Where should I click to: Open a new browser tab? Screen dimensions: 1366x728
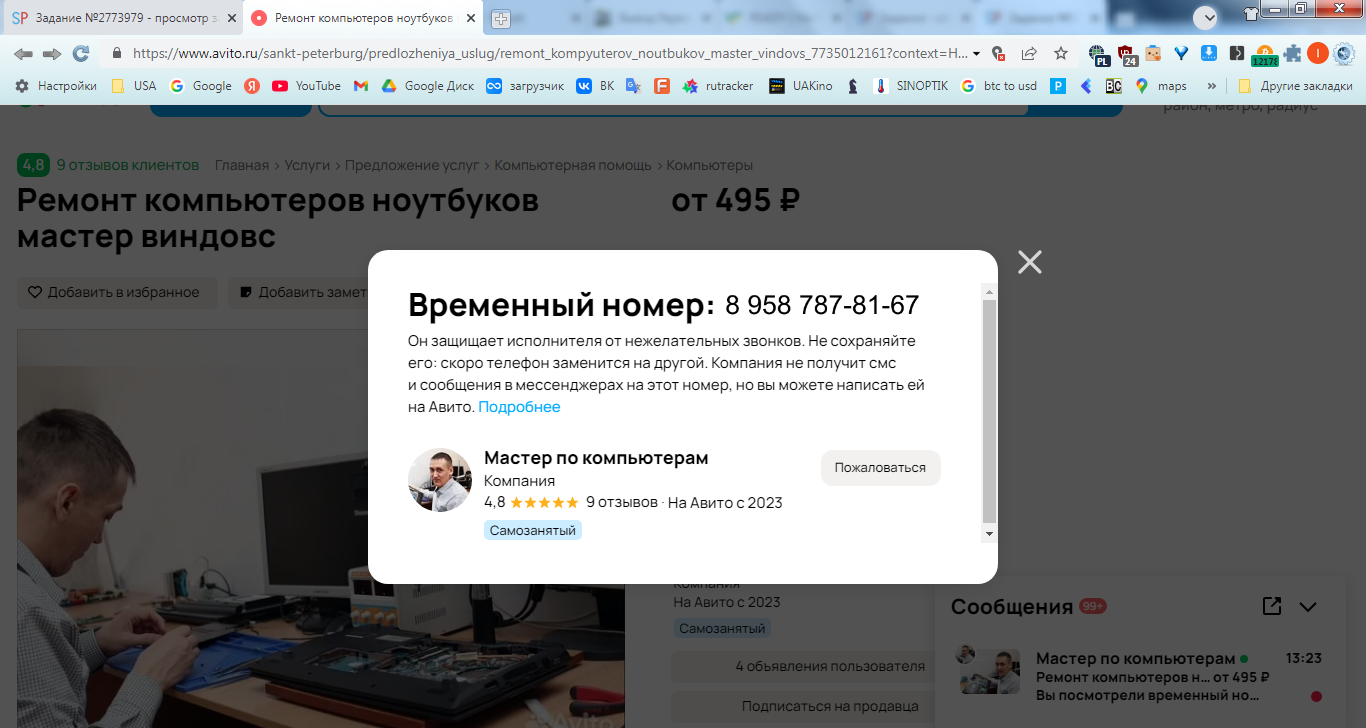click(x=501, y=18)
